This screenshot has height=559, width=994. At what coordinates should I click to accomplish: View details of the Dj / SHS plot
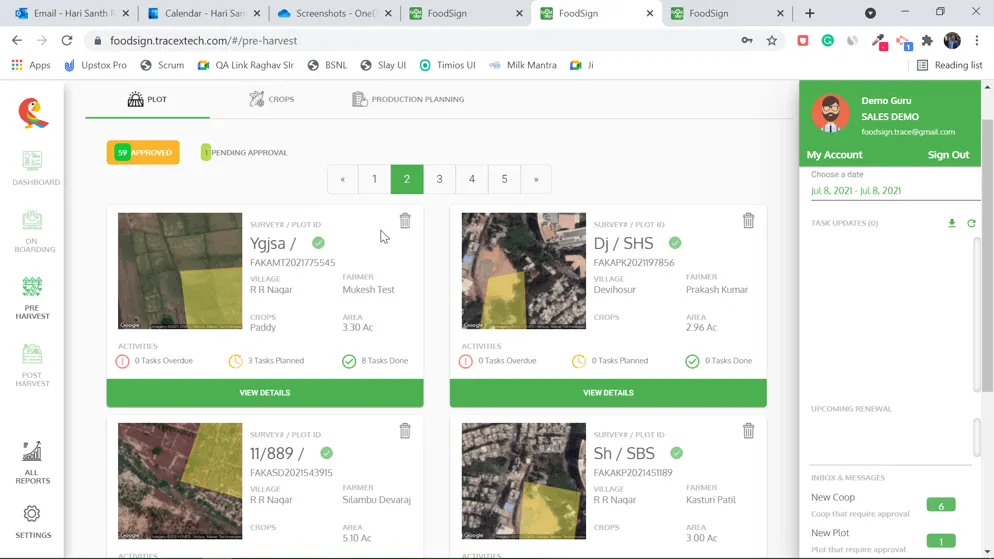pos(608,393)
